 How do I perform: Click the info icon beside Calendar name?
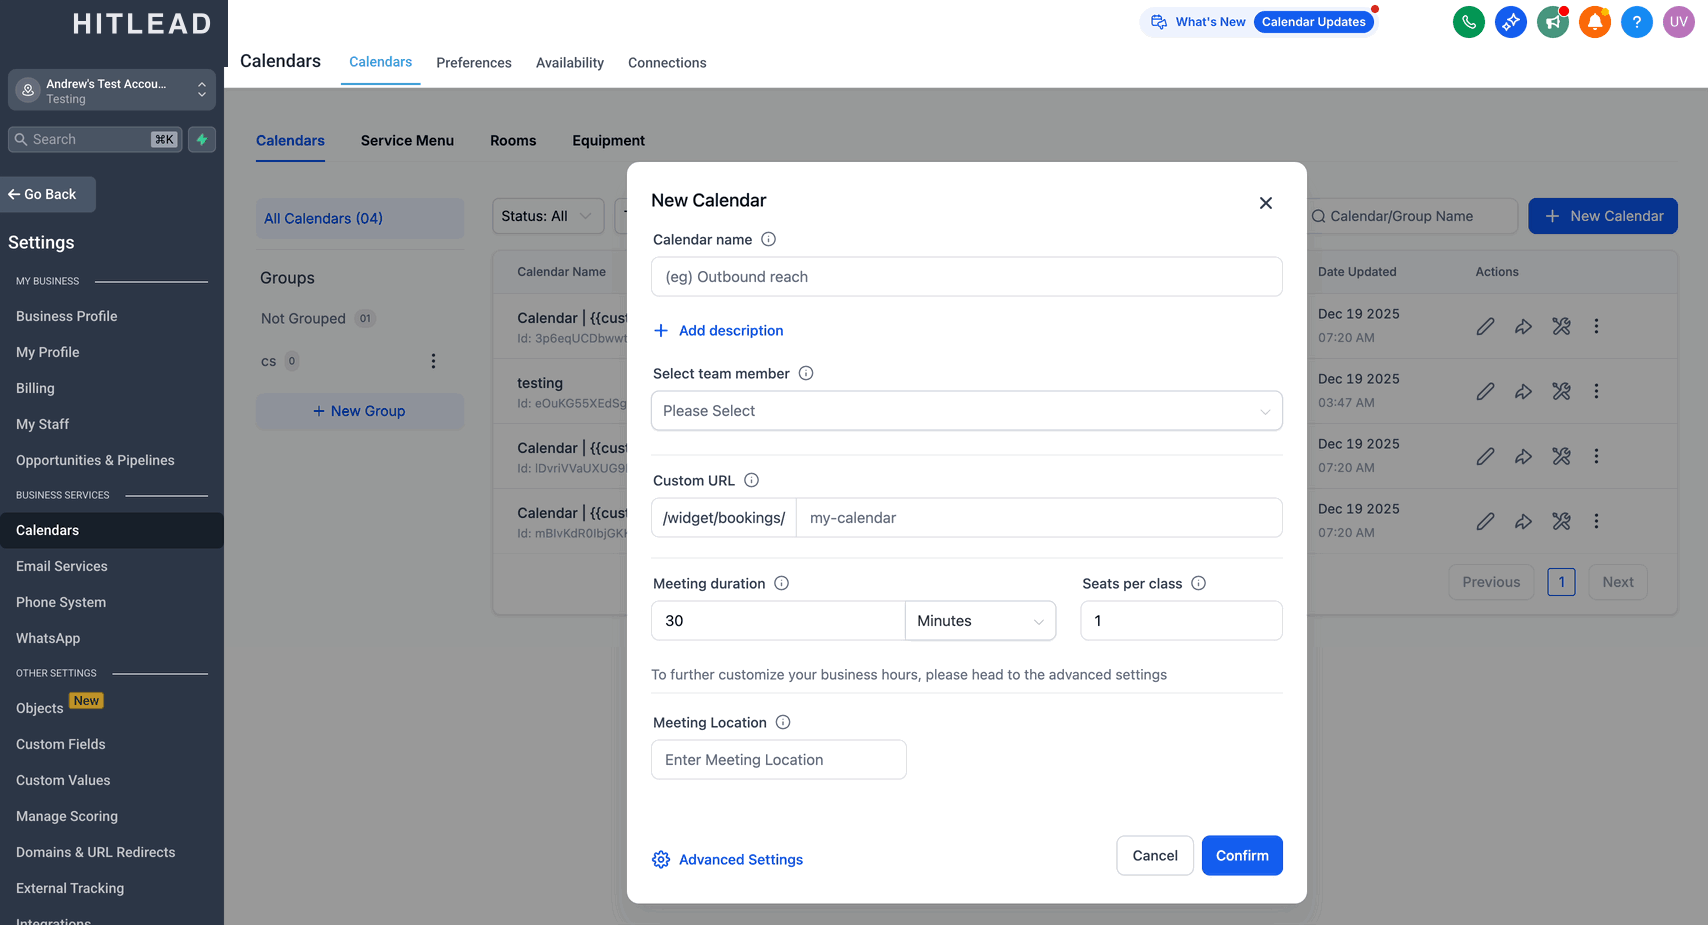tap(768, 239)
